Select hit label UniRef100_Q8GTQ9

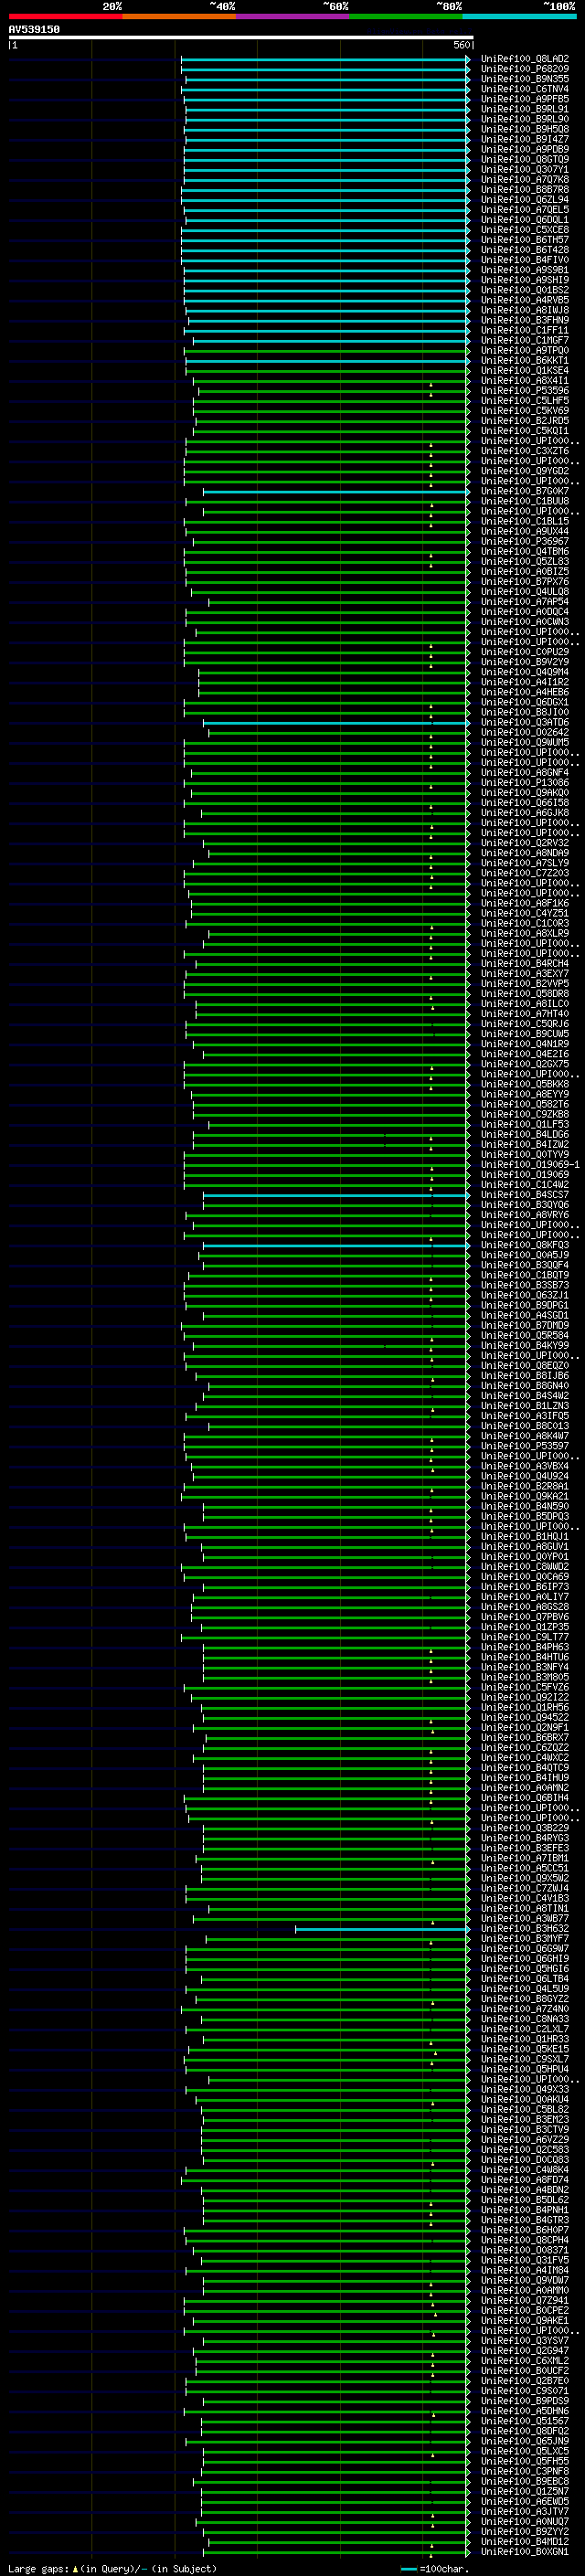pyautogui.click(x=524, y=159)
